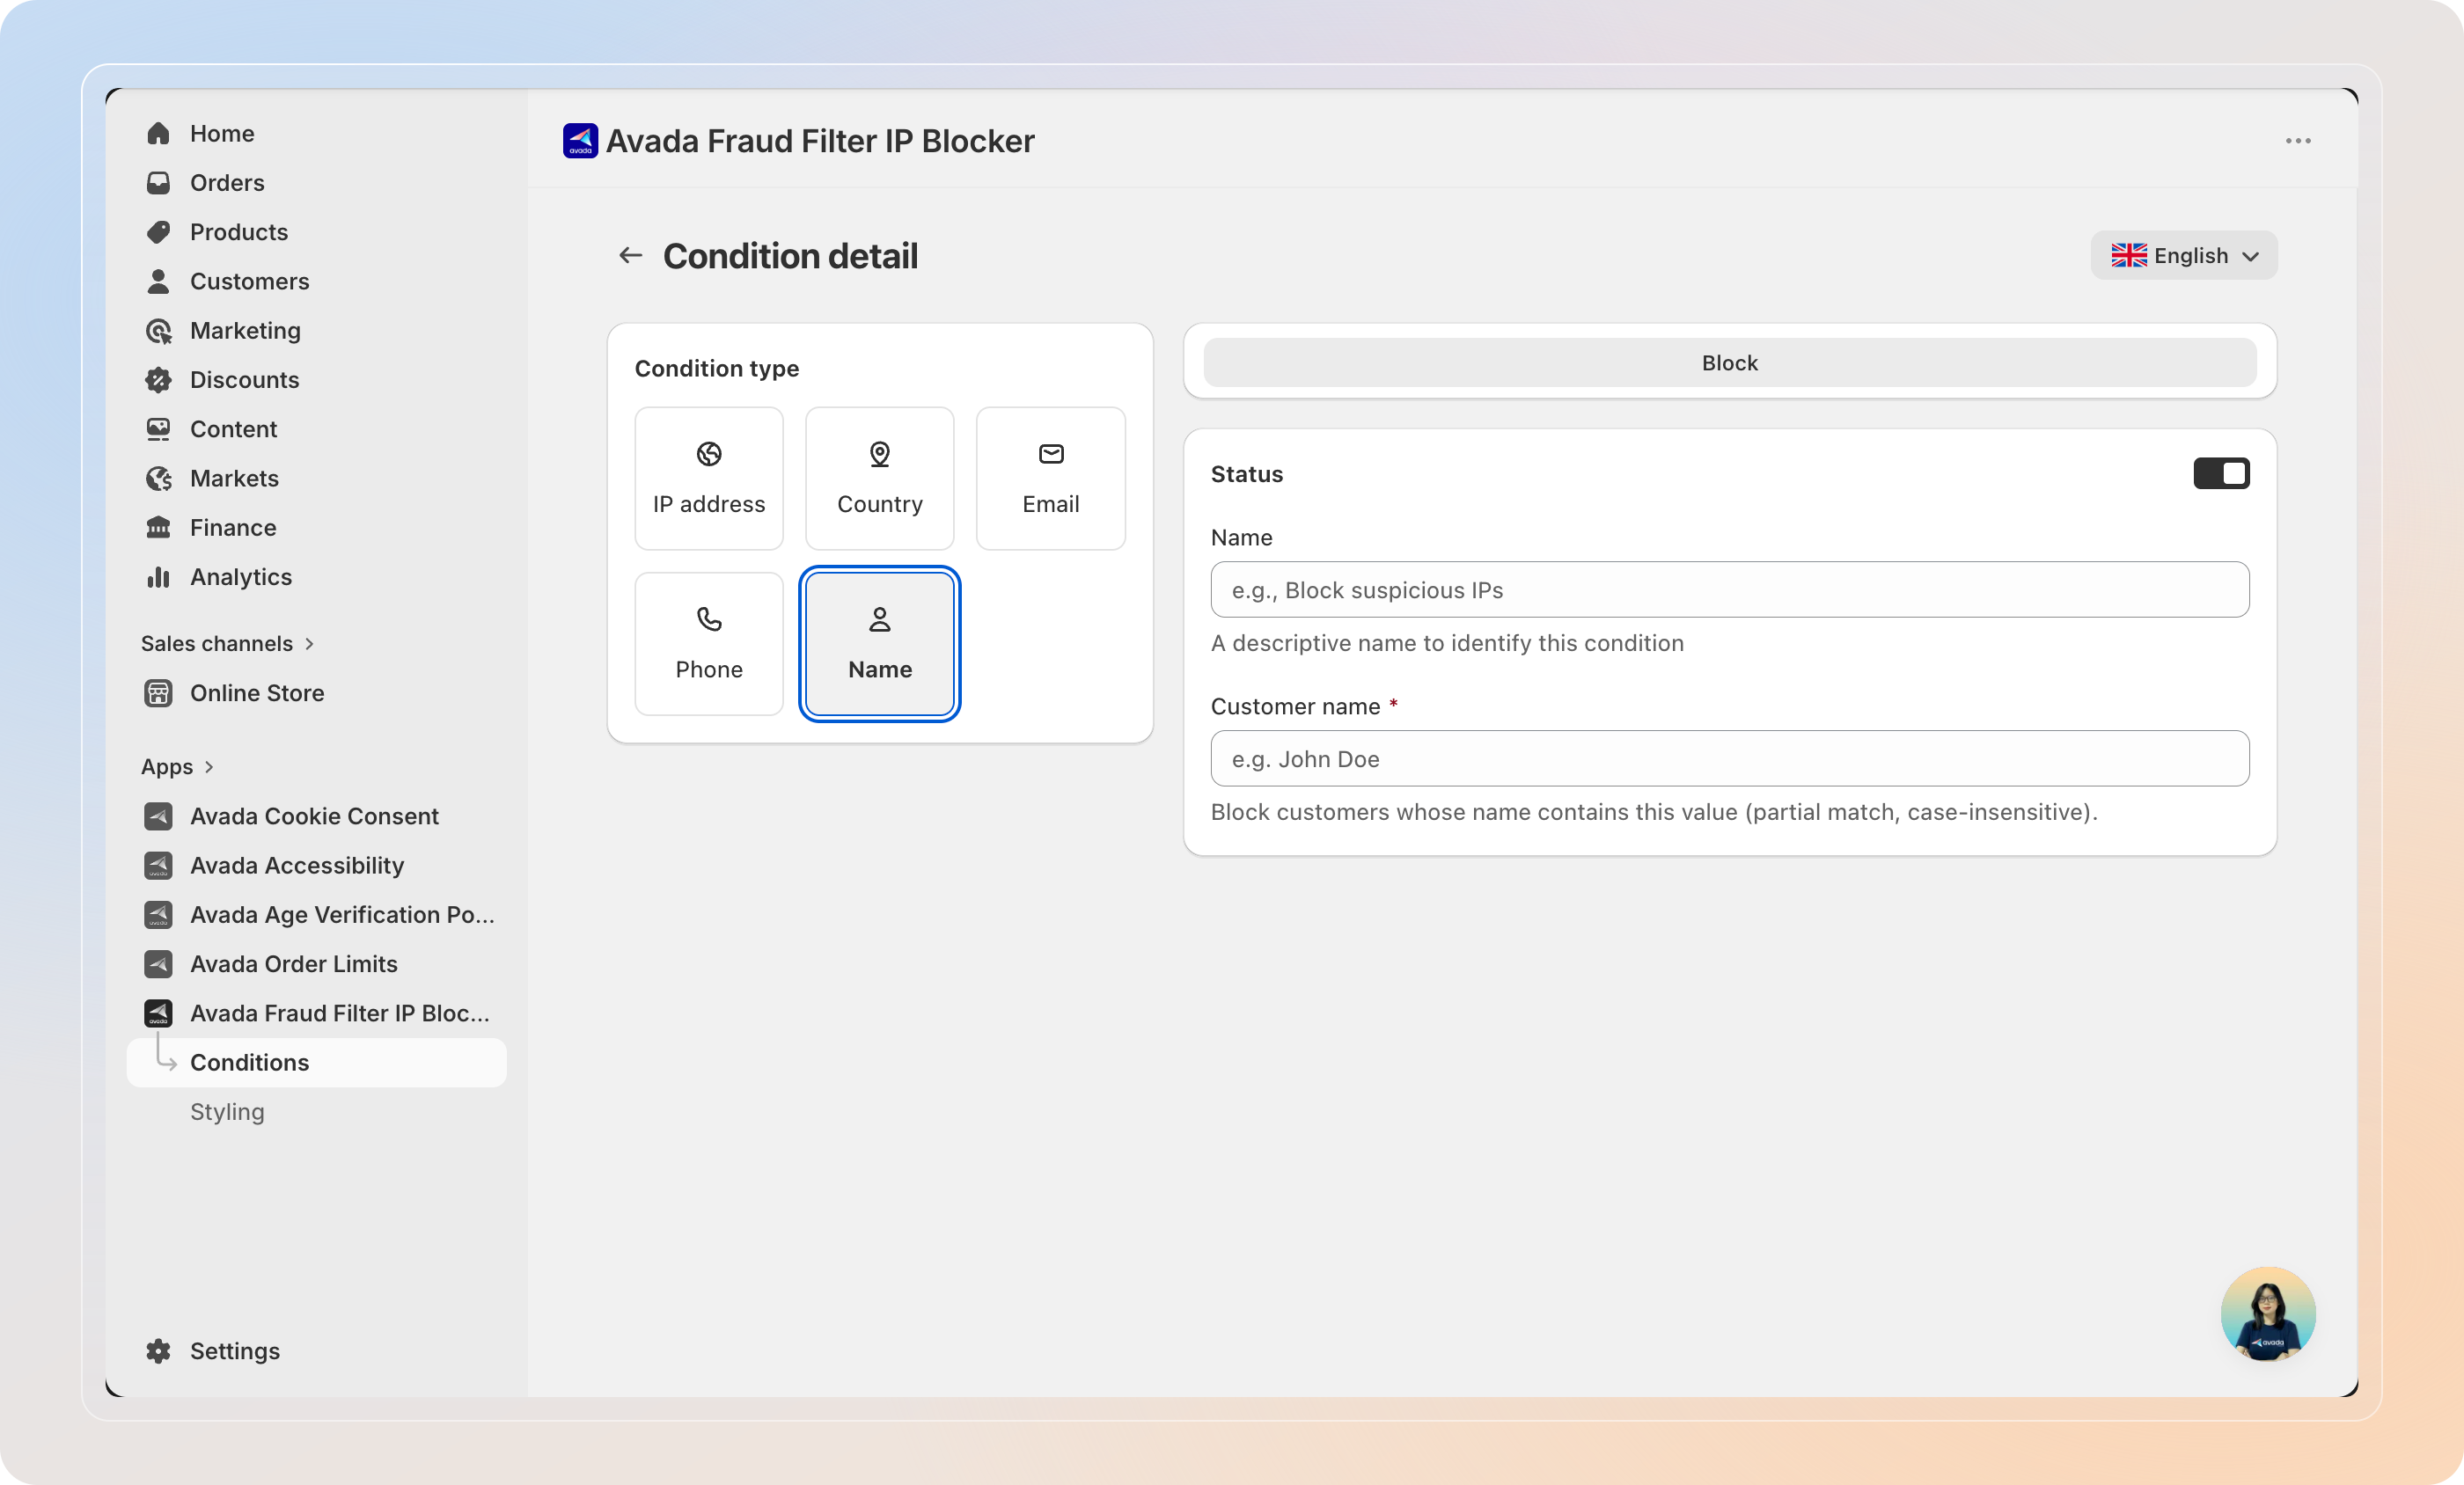Select the Country condition type
The height and width of the screenshot is (1485, 2464).
[x=880, y=478]
